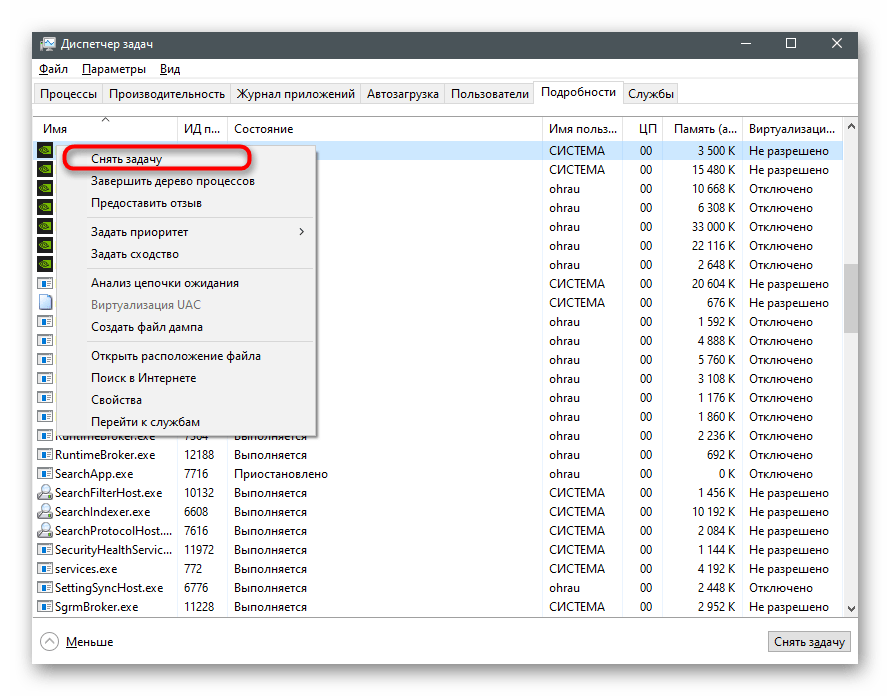
Task: Click NVIDIA icon in the 2 648 K row
Action: click(x=45, y=264)
